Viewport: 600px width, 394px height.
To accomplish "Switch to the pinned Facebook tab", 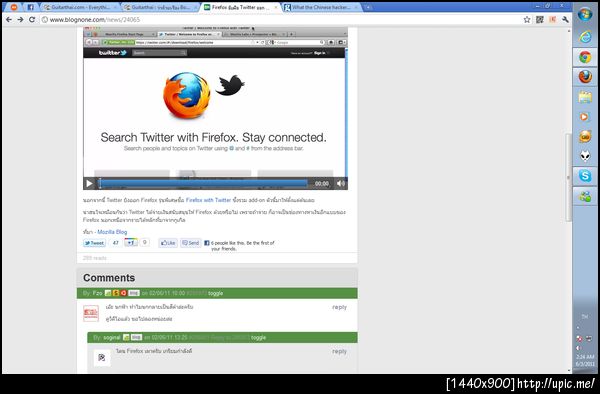I will coord(30,7).
